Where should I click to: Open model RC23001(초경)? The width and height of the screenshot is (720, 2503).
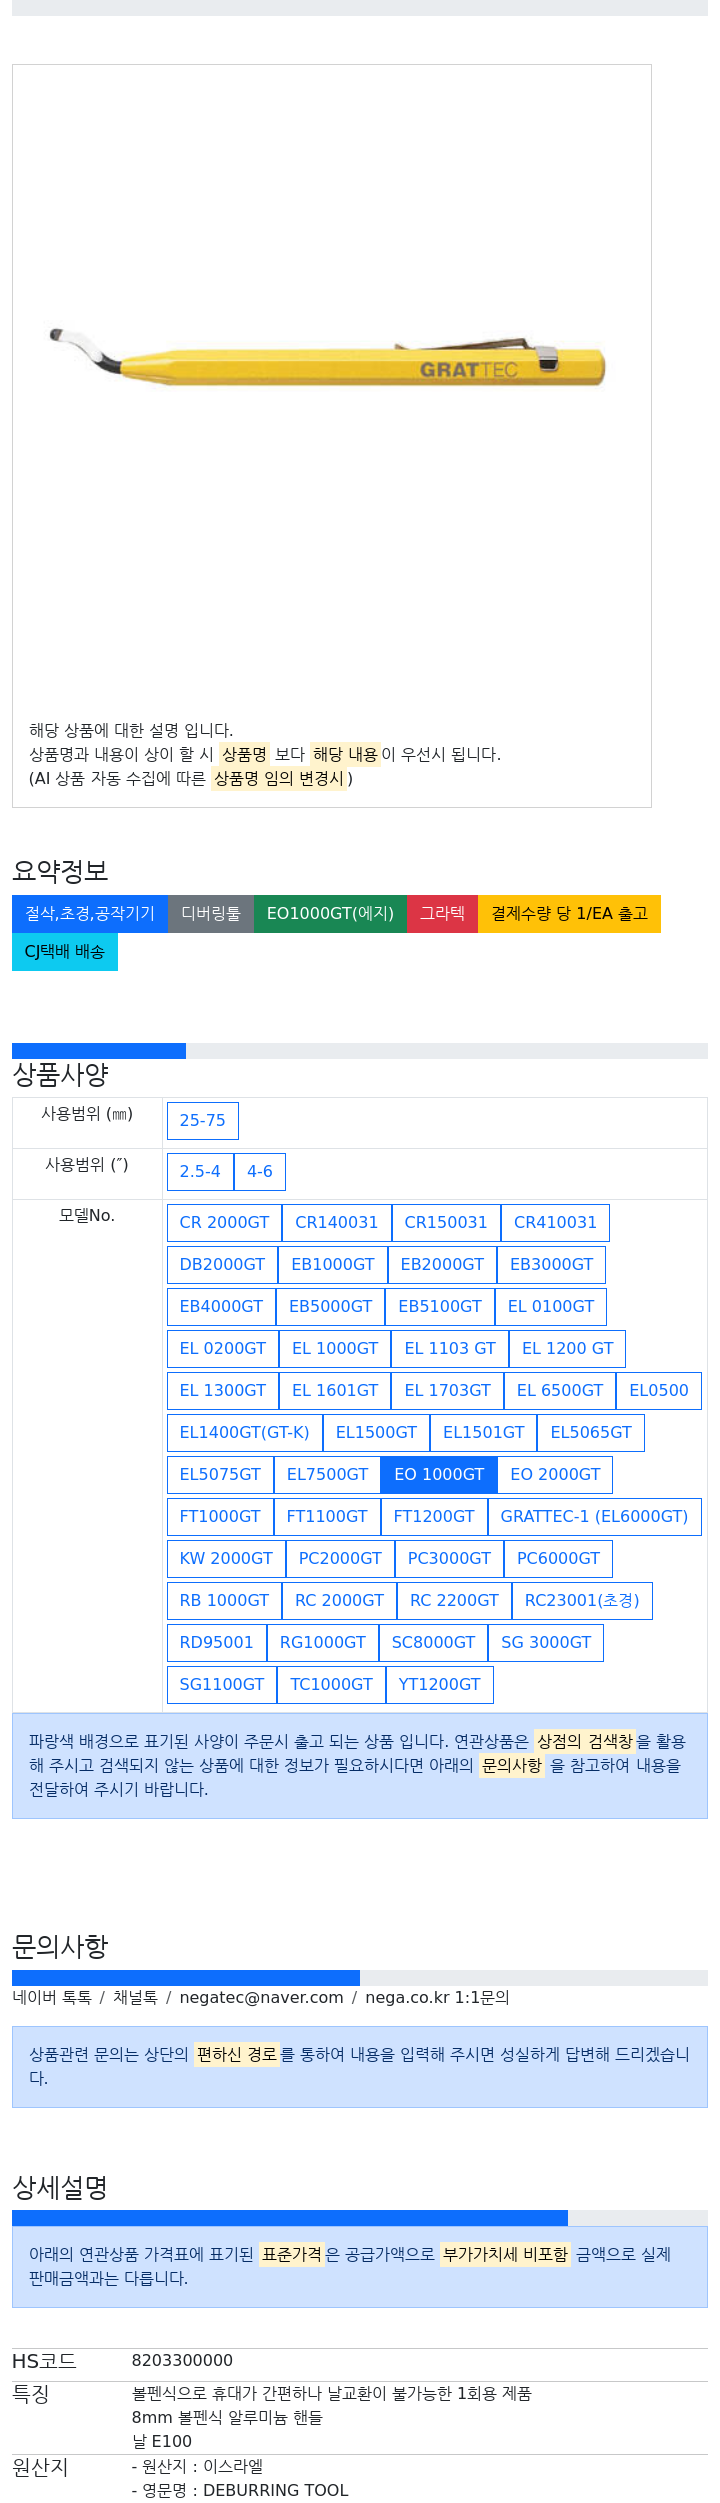[582, 1601]
